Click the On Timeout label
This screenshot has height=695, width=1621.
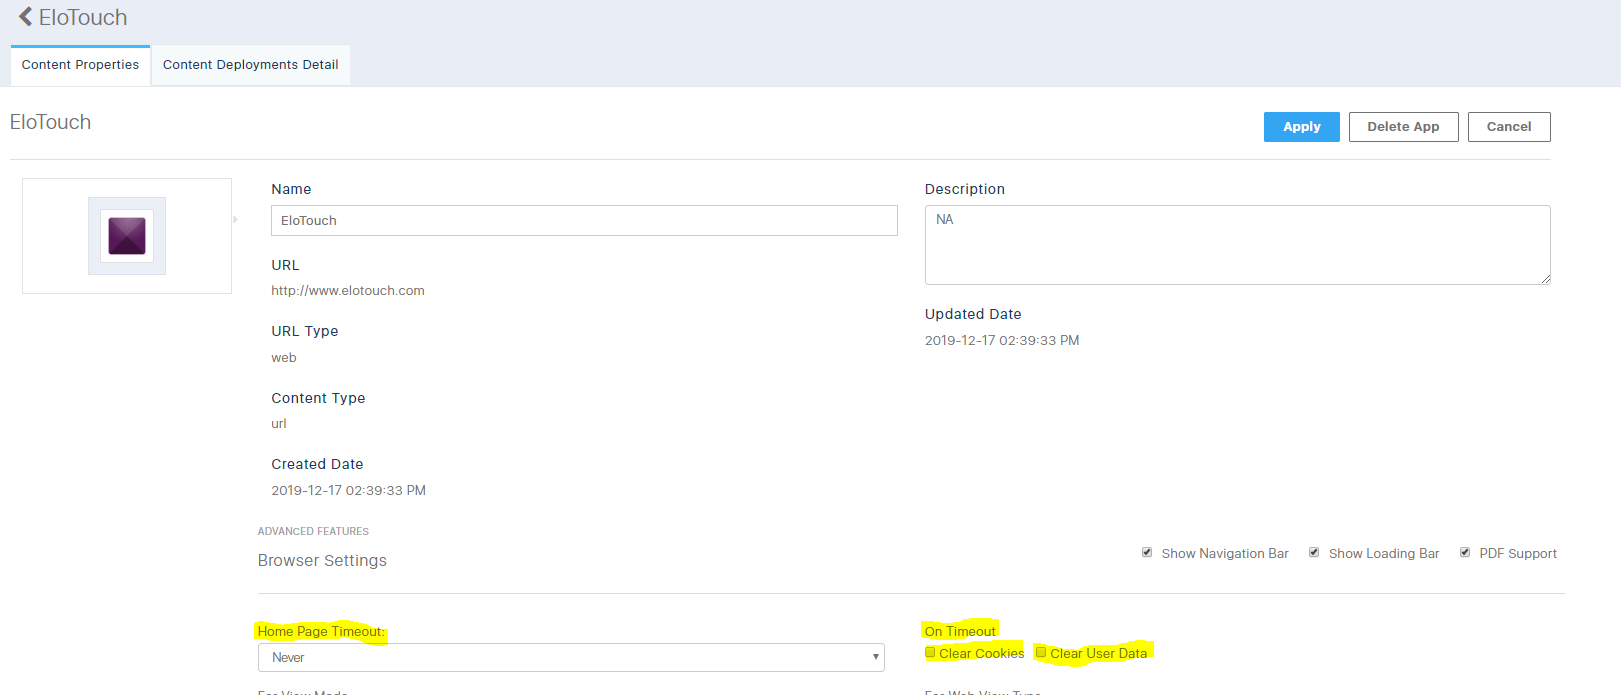click(960, 631)
